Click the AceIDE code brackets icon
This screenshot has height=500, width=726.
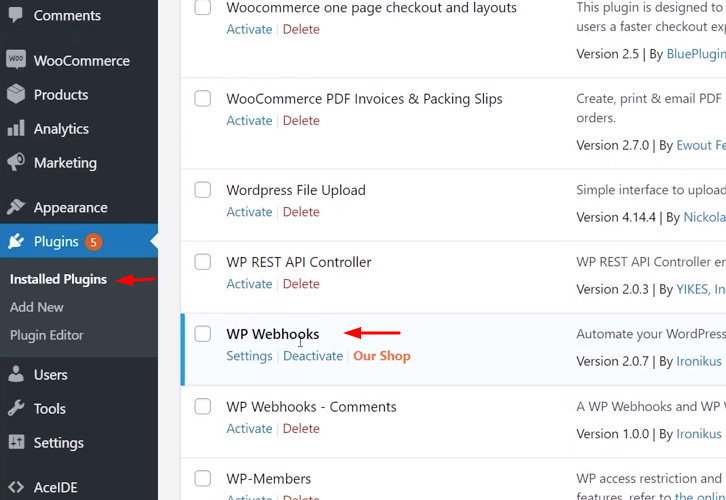click(x=16, y=487)
